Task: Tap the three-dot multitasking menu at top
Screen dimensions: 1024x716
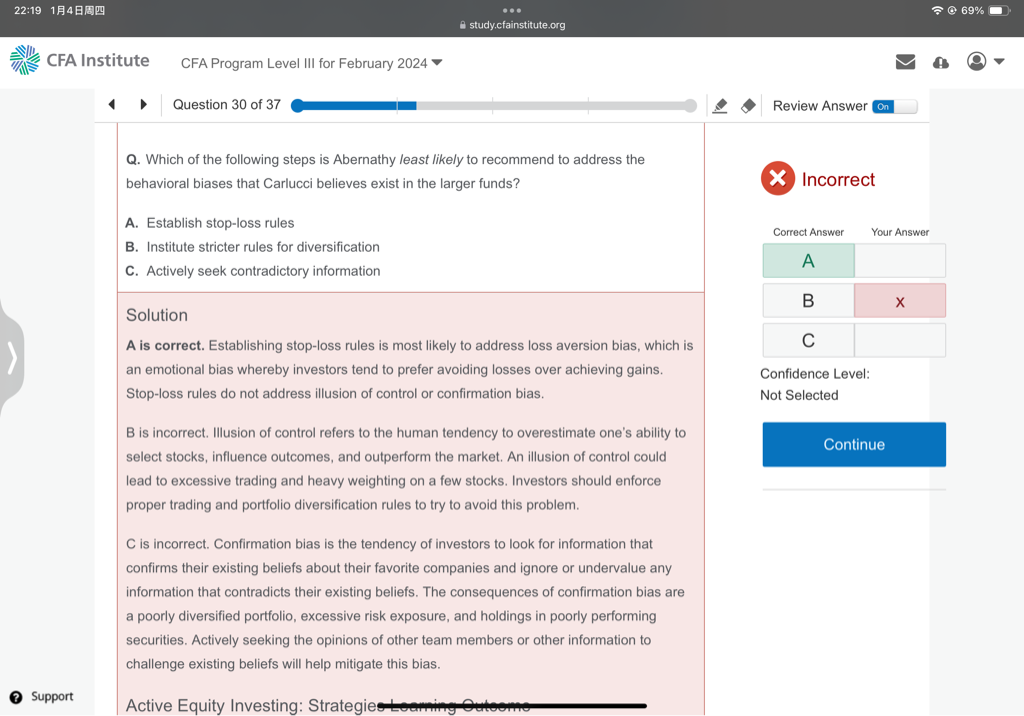Action: [x=512, y=11]
